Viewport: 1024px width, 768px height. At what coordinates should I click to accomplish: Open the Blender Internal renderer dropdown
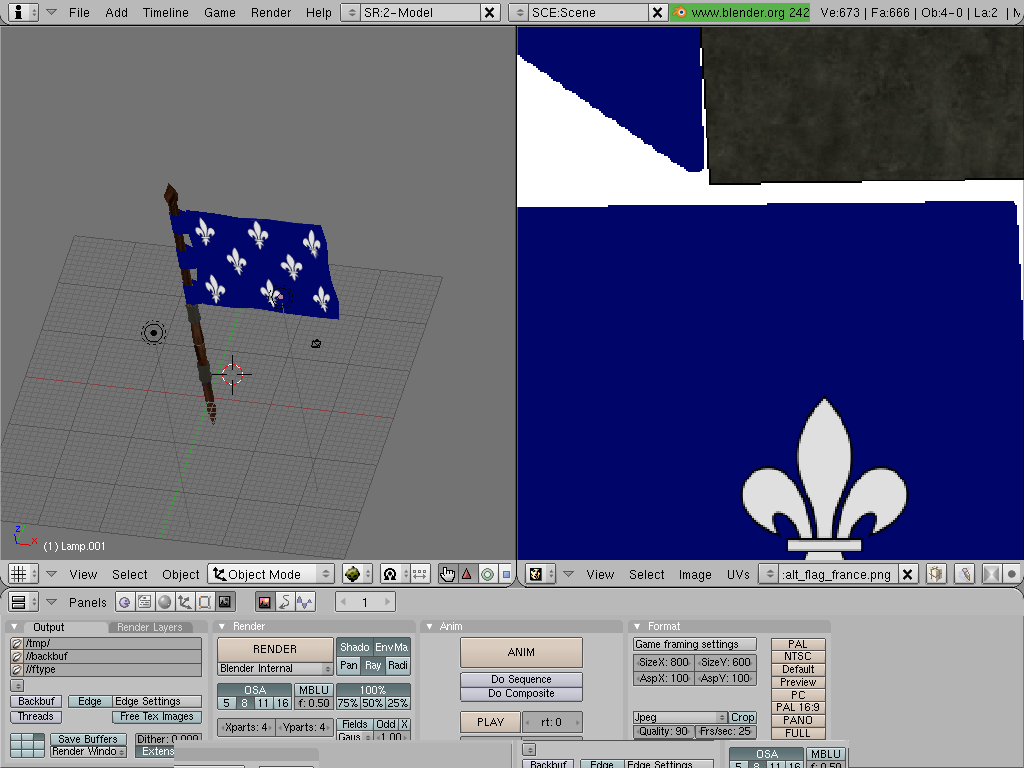[x=275, y=669]
